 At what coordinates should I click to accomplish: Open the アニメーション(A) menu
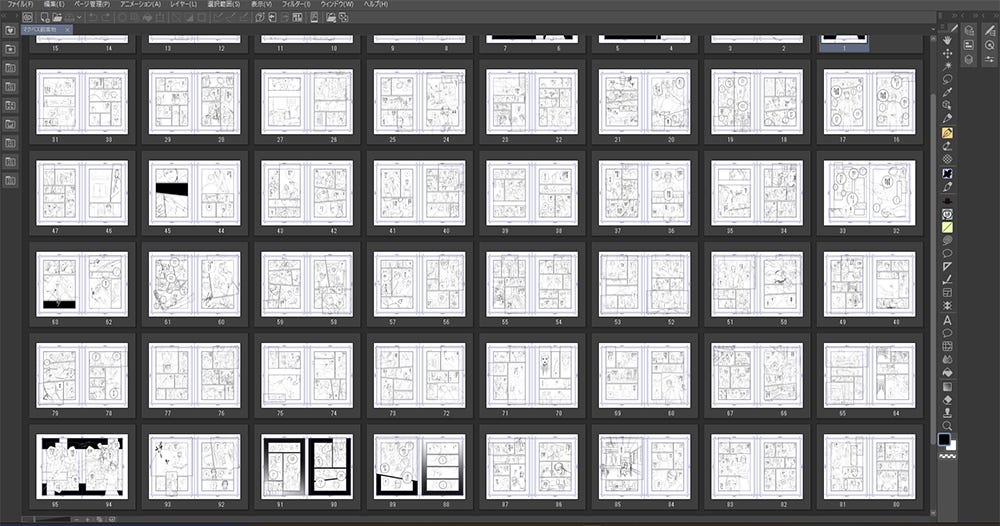140,4
